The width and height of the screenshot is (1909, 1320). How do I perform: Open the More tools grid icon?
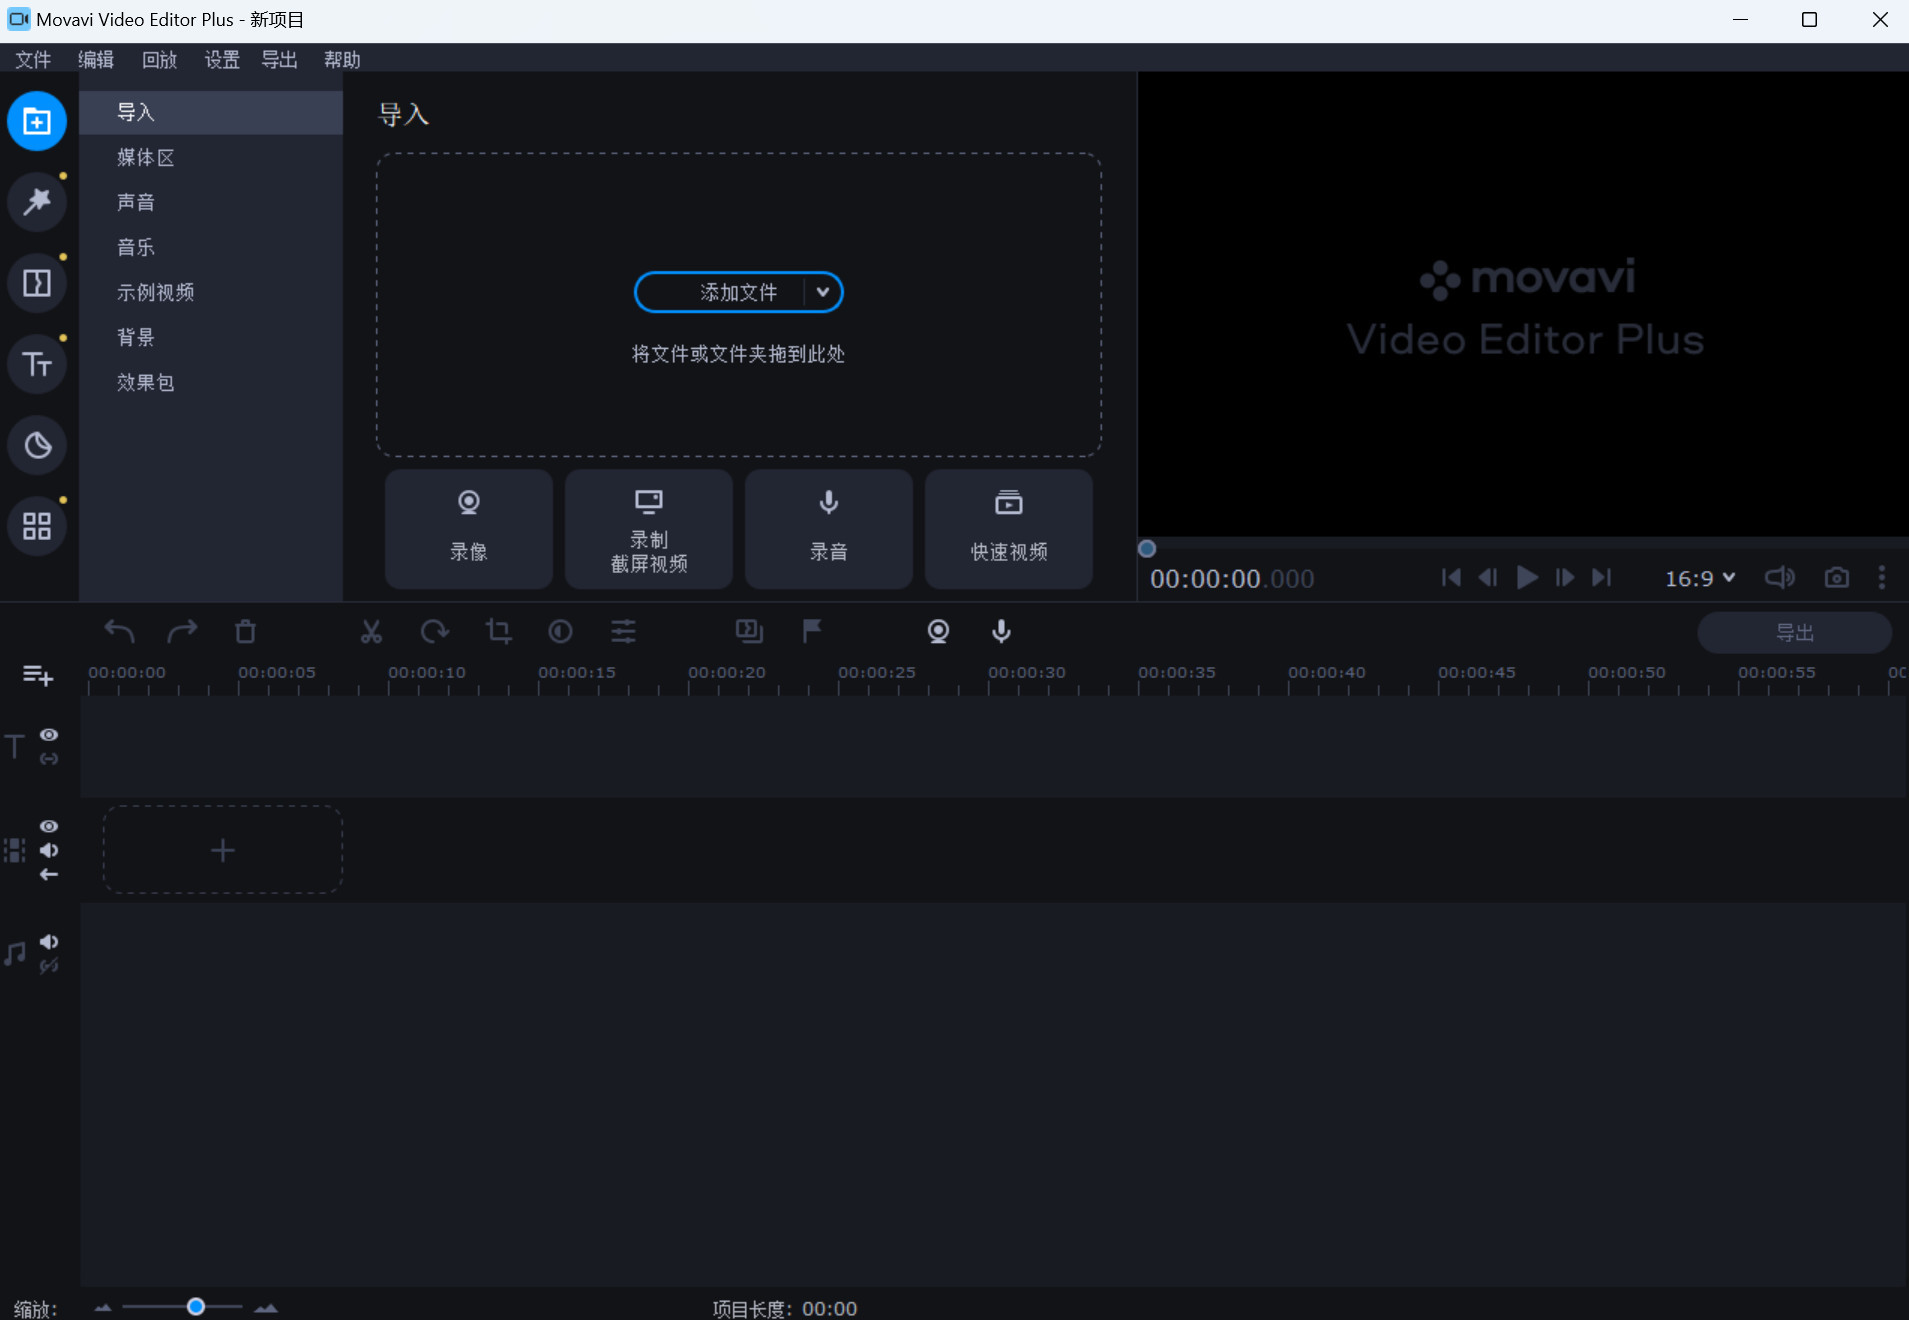tap(37, 527)
